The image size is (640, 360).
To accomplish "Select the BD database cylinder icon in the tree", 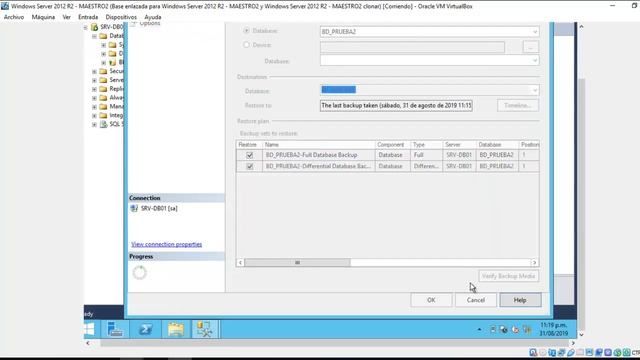I will (x=112, y=62).
